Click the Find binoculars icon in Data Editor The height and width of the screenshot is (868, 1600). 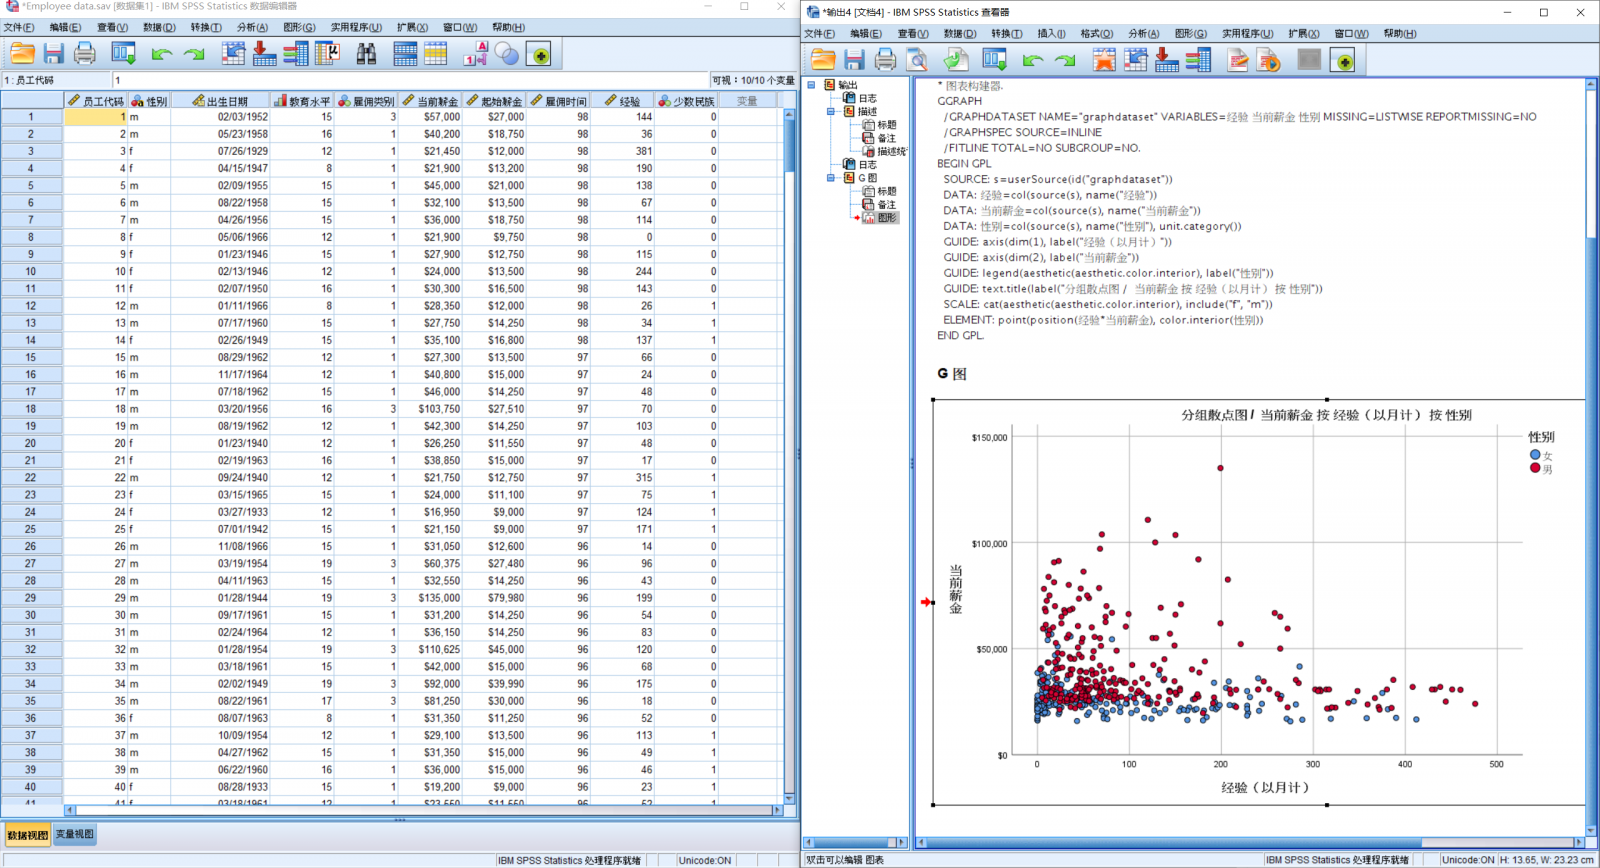(366, 54)
